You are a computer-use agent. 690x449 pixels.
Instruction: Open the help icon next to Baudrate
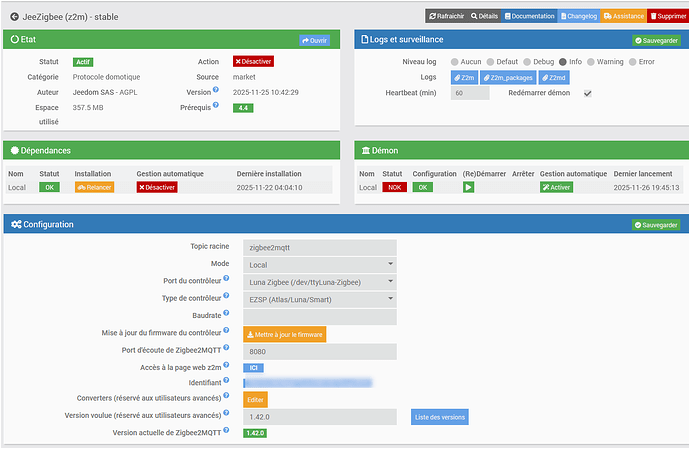(x=226, y=313)
